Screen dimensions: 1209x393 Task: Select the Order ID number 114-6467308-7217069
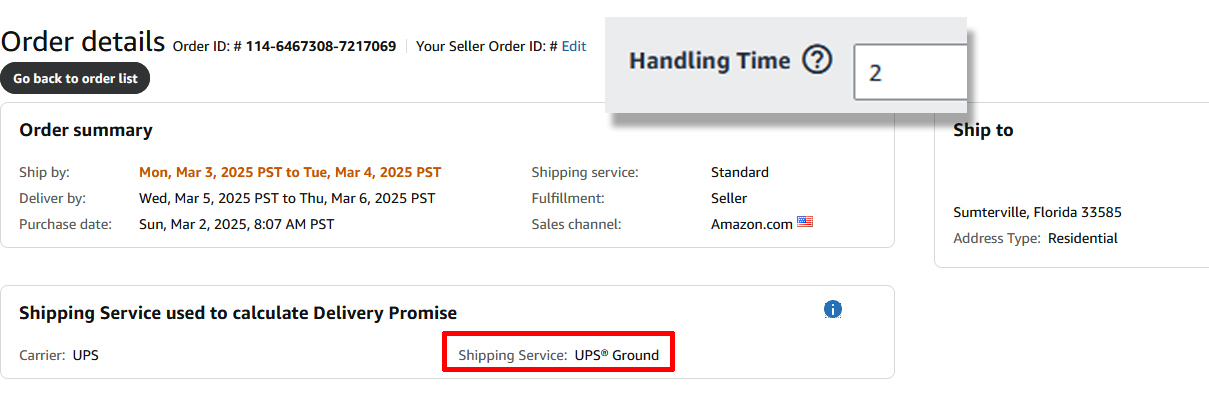click(321, 46)
